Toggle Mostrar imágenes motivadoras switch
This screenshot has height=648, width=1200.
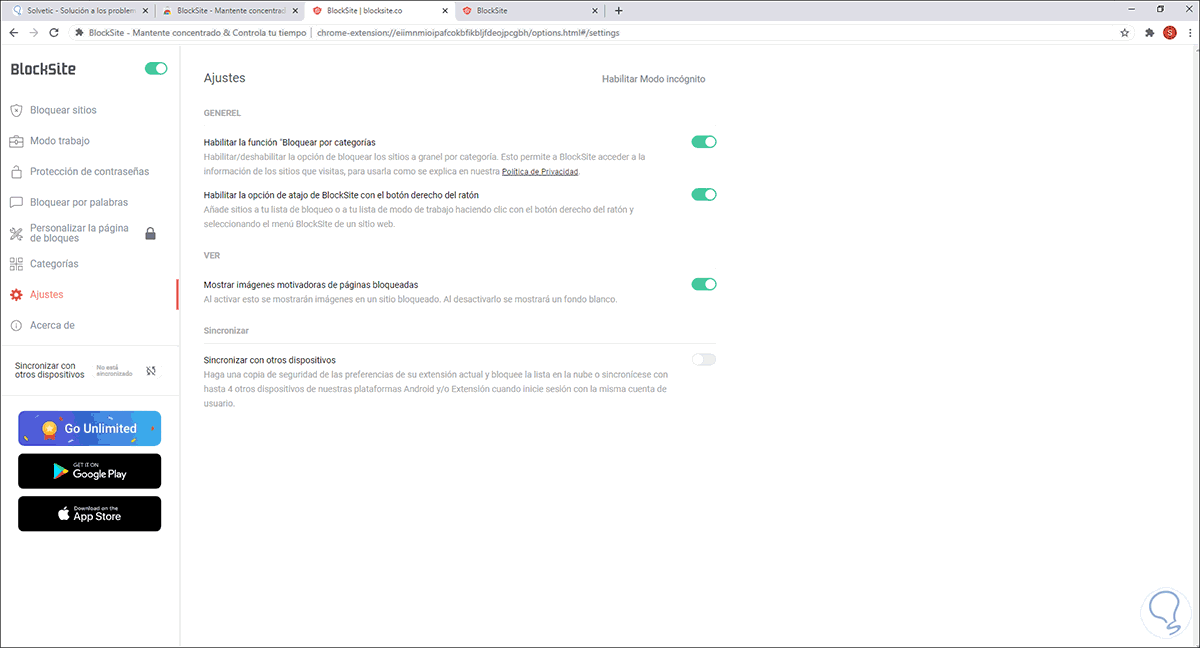[704, 284]
